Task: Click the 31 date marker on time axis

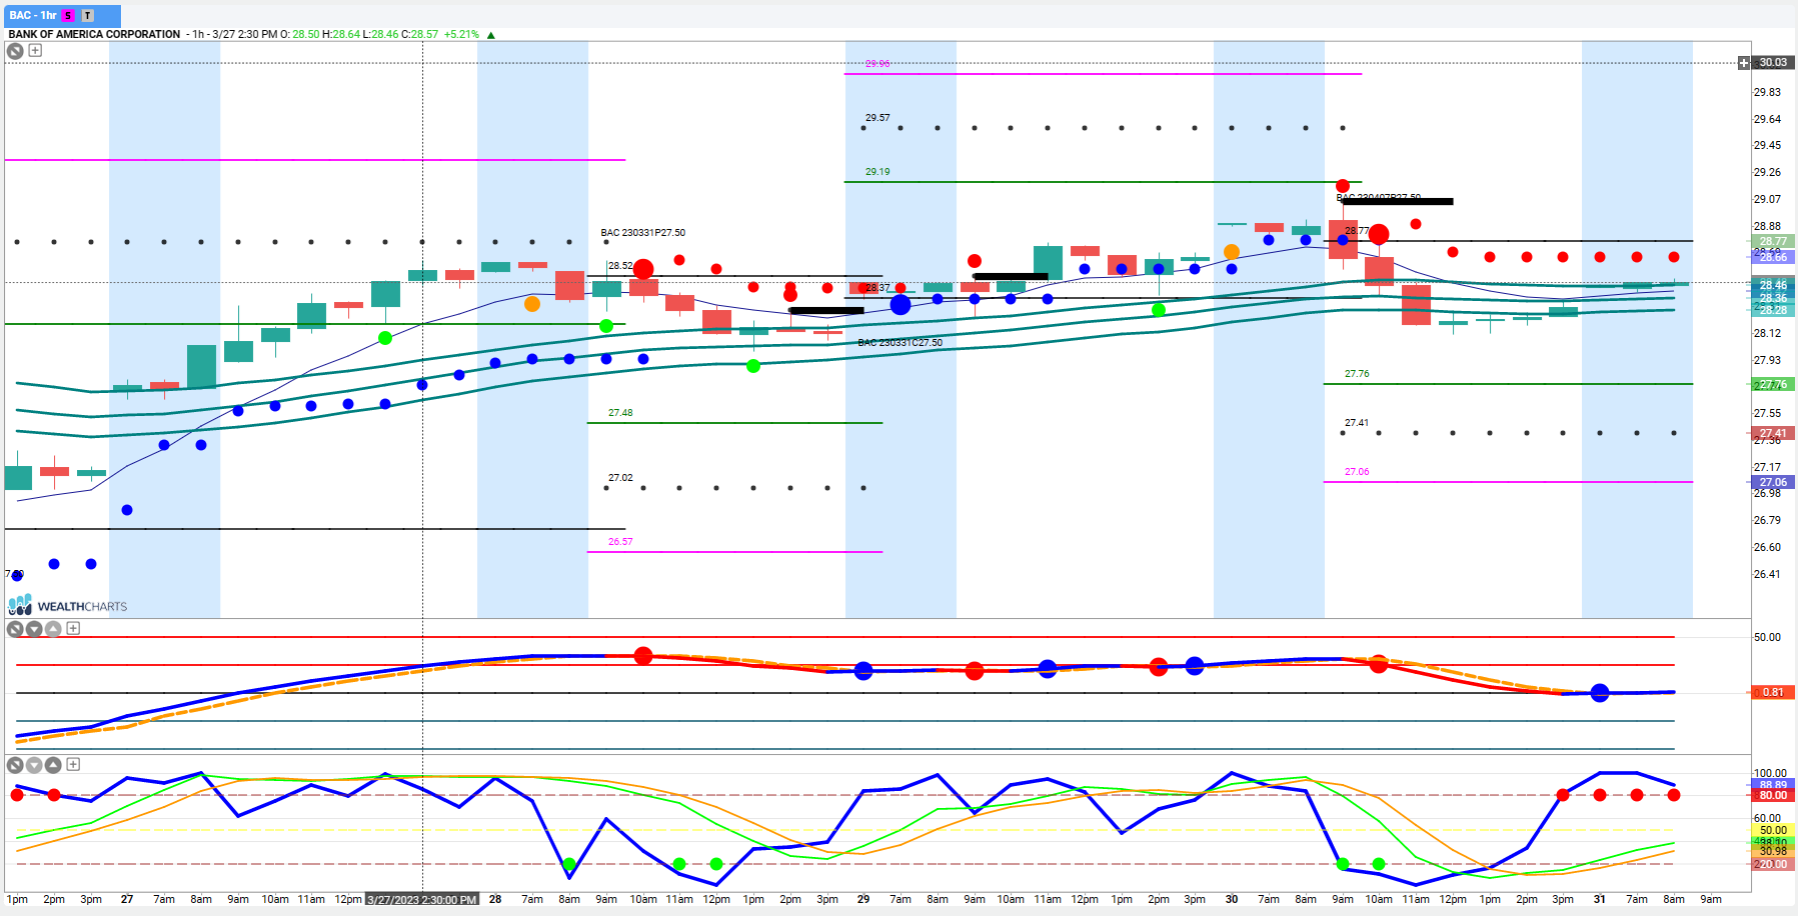Action: (x=1599, y=899)
